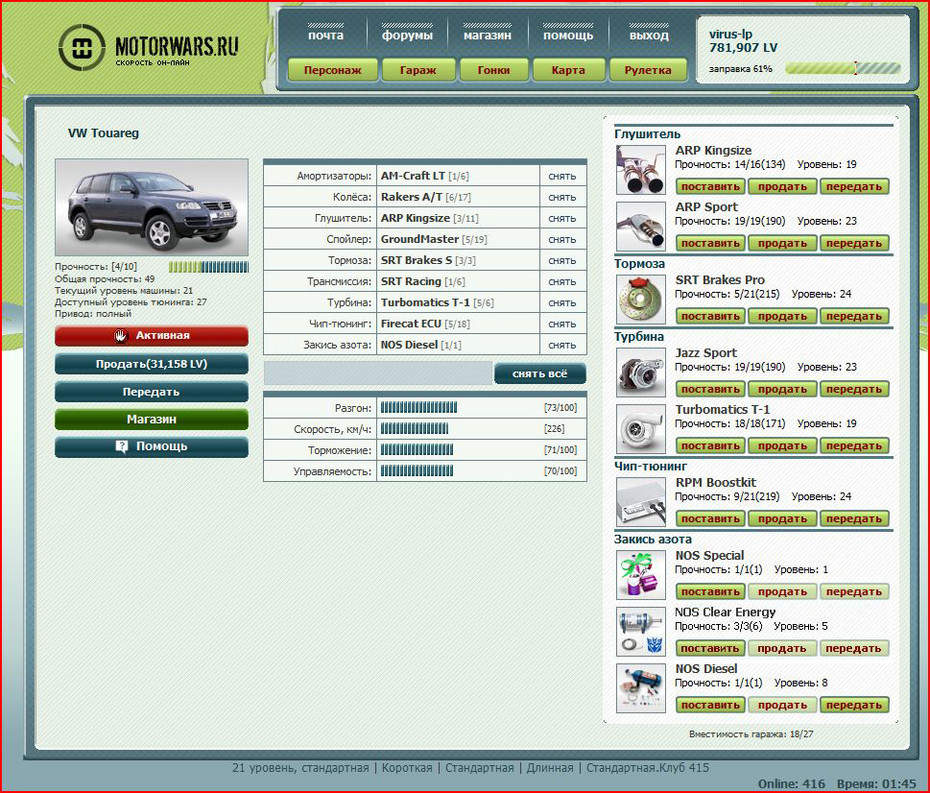The height and width of the screenshot is (793, 930).
Task: Switch to the Гараж tab
Action: click(418, 70)
